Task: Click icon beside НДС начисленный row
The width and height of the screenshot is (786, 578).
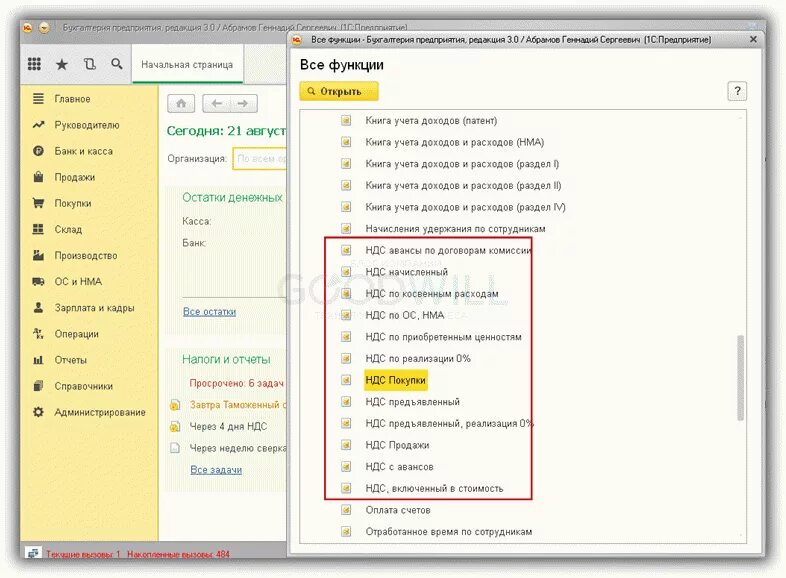Action: click(x=346, y=272)
